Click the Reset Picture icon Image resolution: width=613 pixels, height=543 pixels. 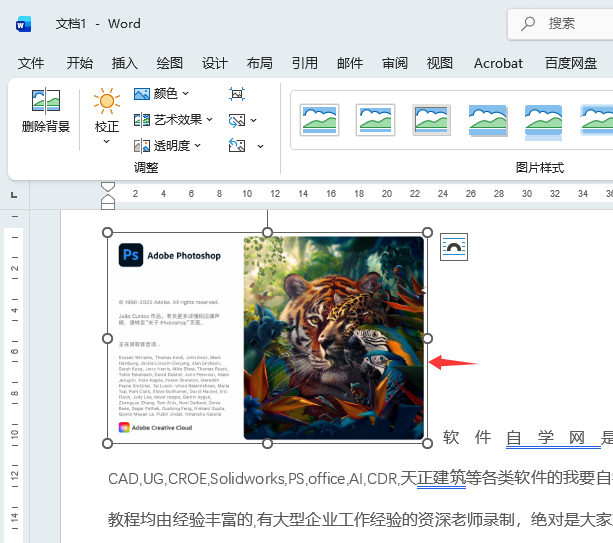coord(237,146)
